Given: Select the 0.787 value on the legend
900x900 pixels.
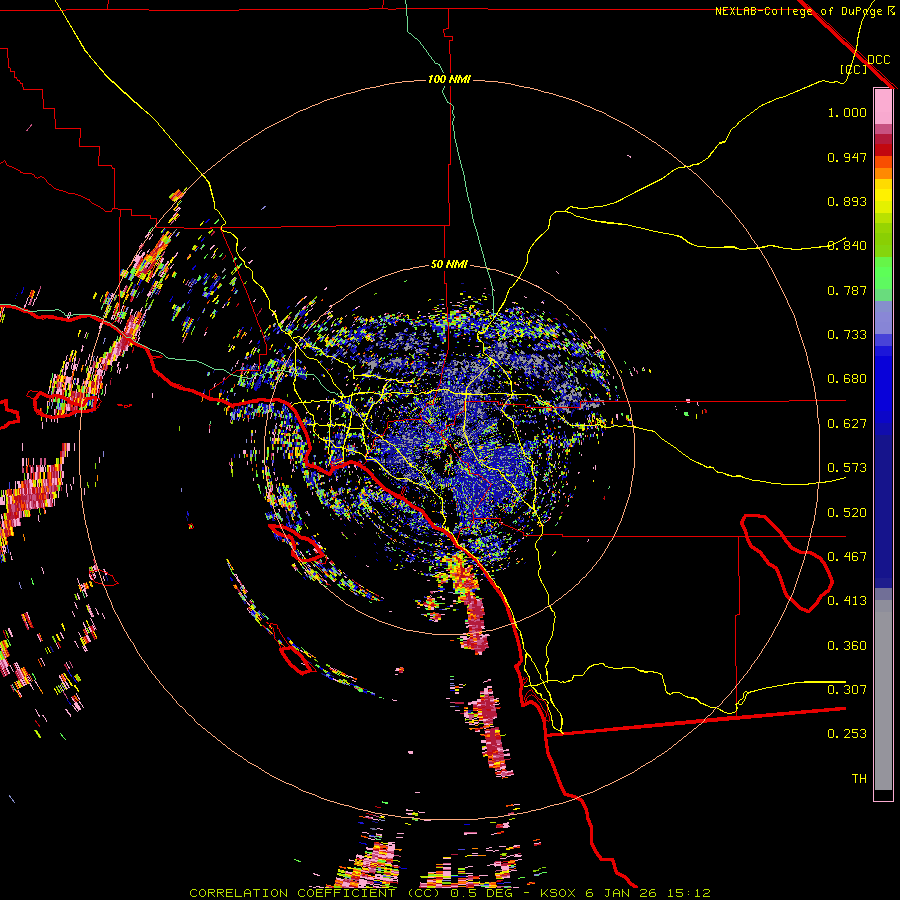Looking at the screenshot, I should click(847, 290).
